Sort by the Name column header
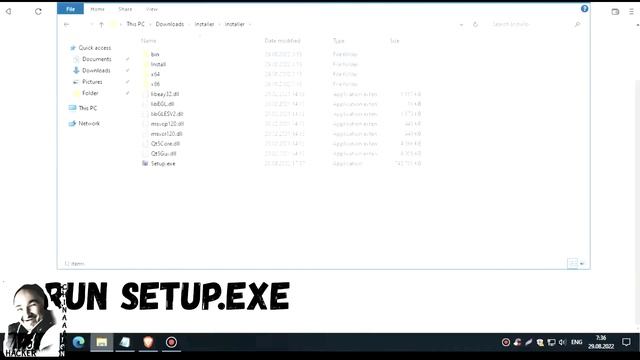Screen dimensions: 640x360 [149, 41]
